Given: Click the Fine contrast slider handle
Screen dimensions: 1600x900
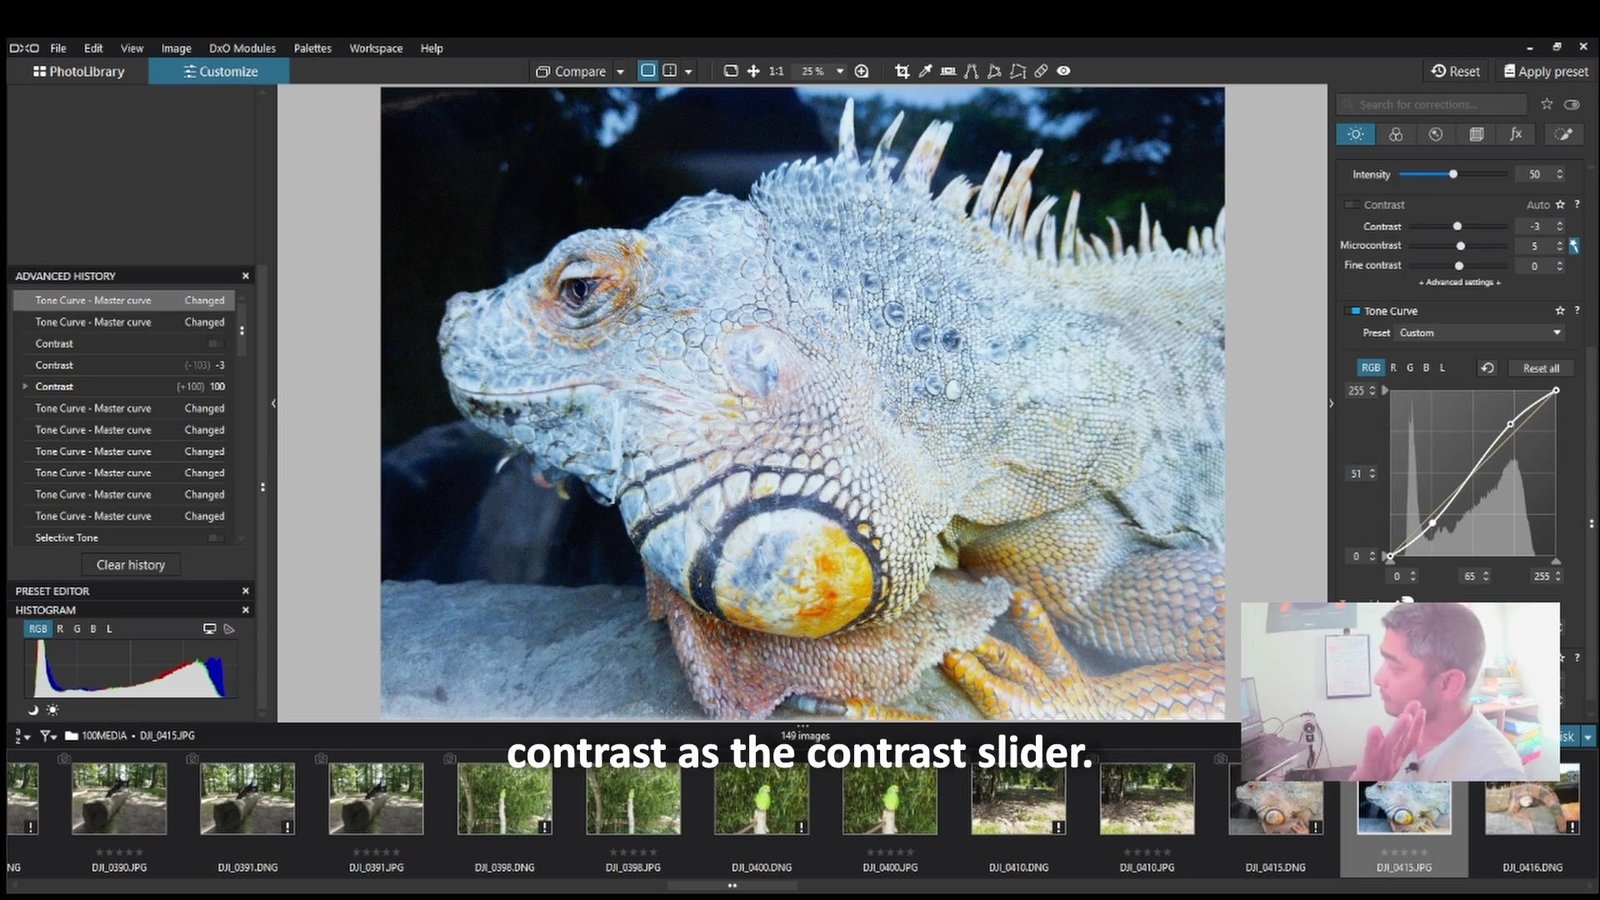Looking at the screenshot, I should pyautogui.click(x=1459, y=266).
